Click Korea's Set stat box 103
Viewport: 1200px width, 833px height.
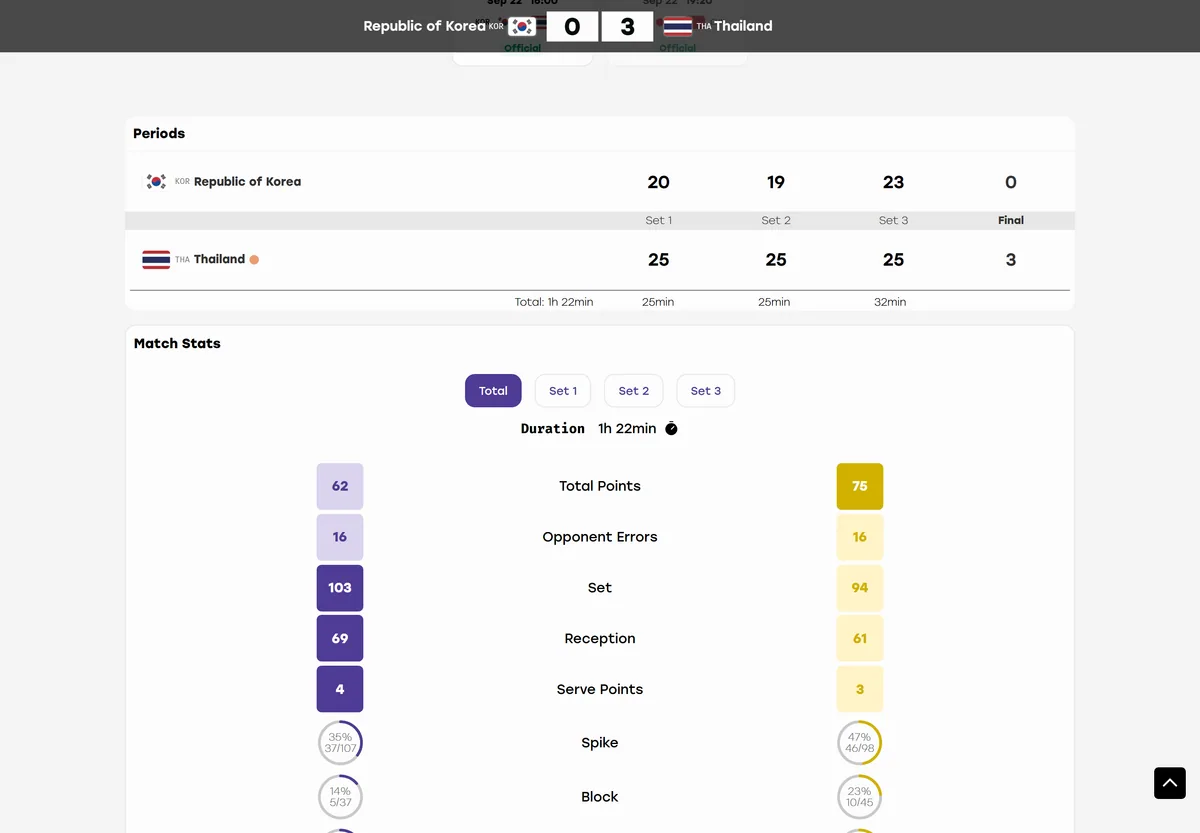point(340,588)
